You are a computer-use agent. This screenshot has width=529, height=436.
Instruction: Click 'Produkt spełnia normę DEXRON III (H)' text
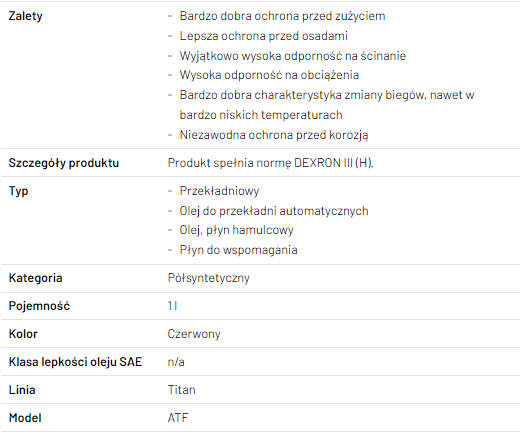click(x=271, y=163)
